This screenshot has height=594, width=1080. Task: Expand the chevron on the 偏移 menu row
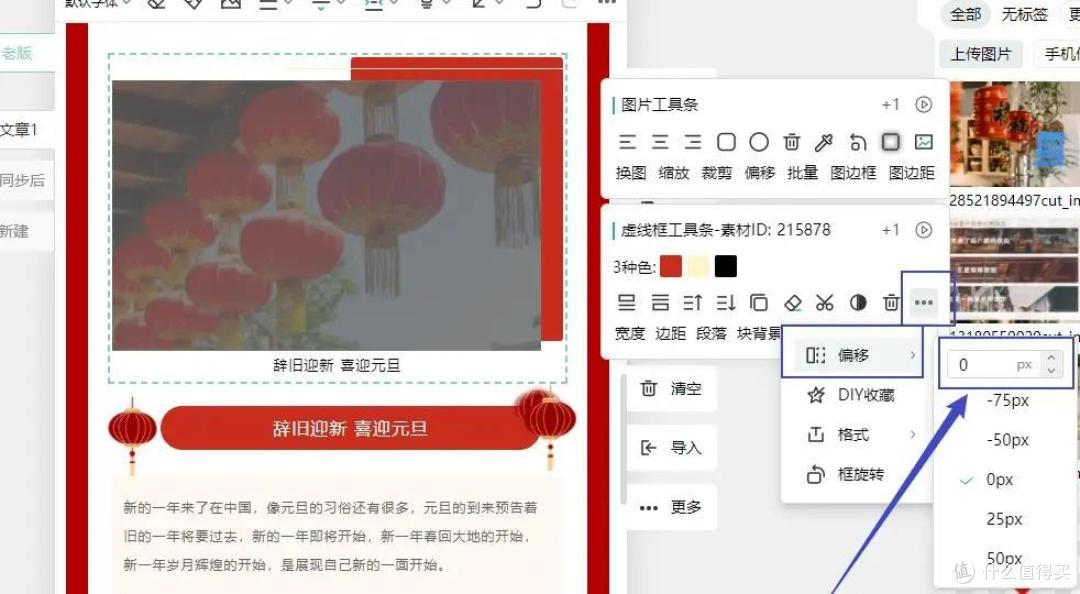pyautogui.click(x=913, y=355)
